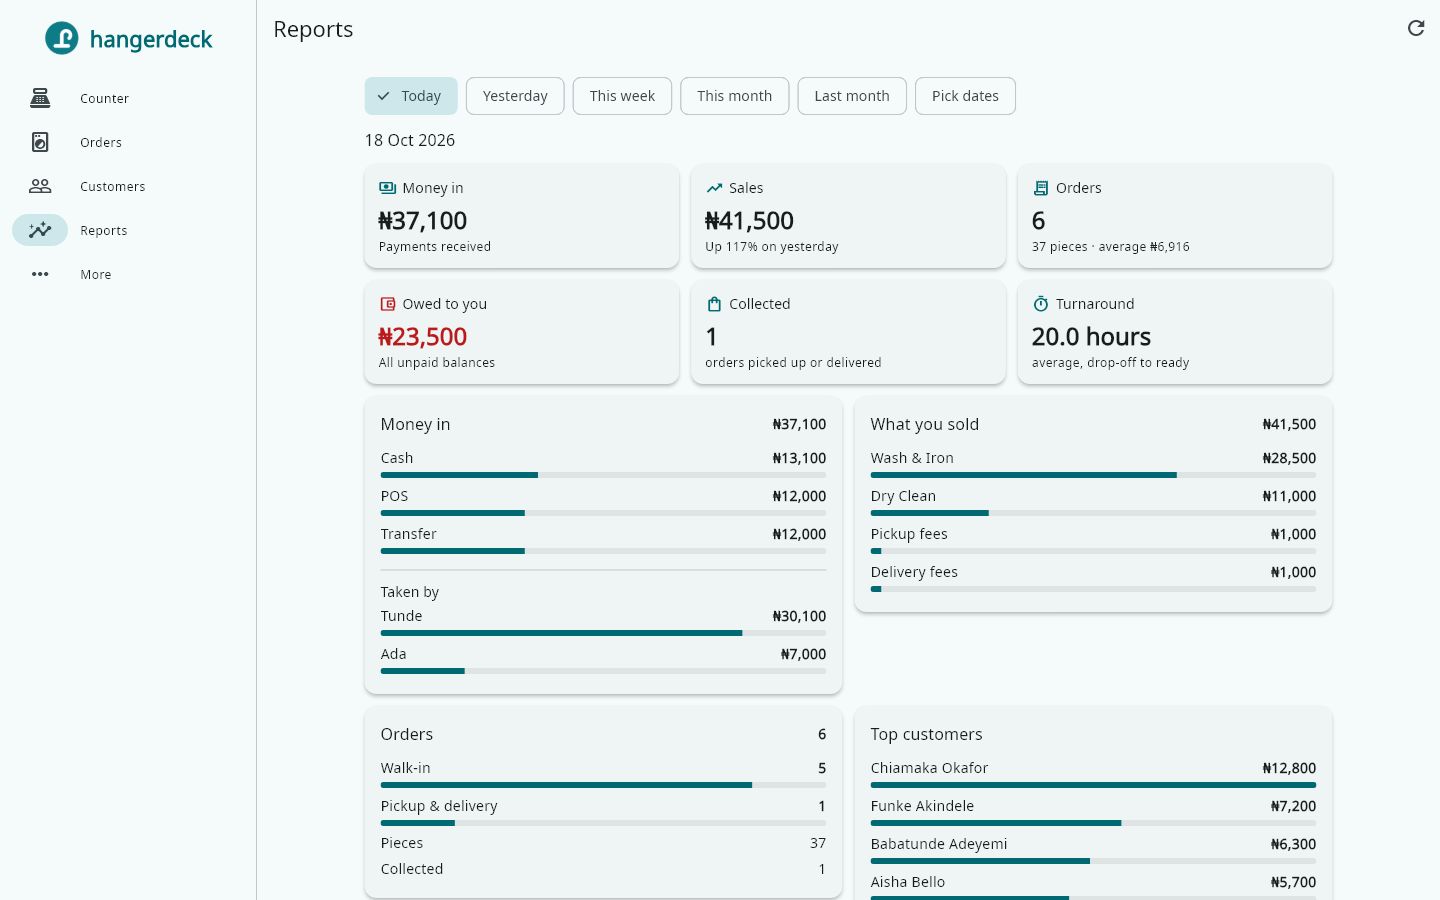Open the More ellipsis icon
Viewport: 1440px width, 900px height.
tap(40, 274)
